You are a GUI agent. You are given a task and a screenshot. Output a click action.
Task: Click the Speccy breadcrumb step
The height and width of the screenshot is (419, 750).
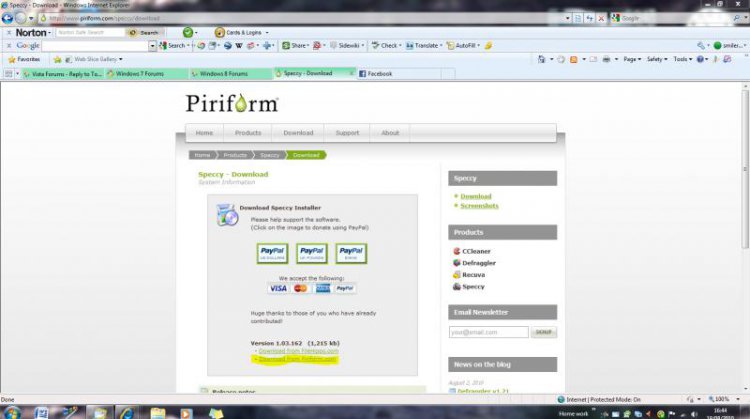pyautogui.click(x=269, y=155)
